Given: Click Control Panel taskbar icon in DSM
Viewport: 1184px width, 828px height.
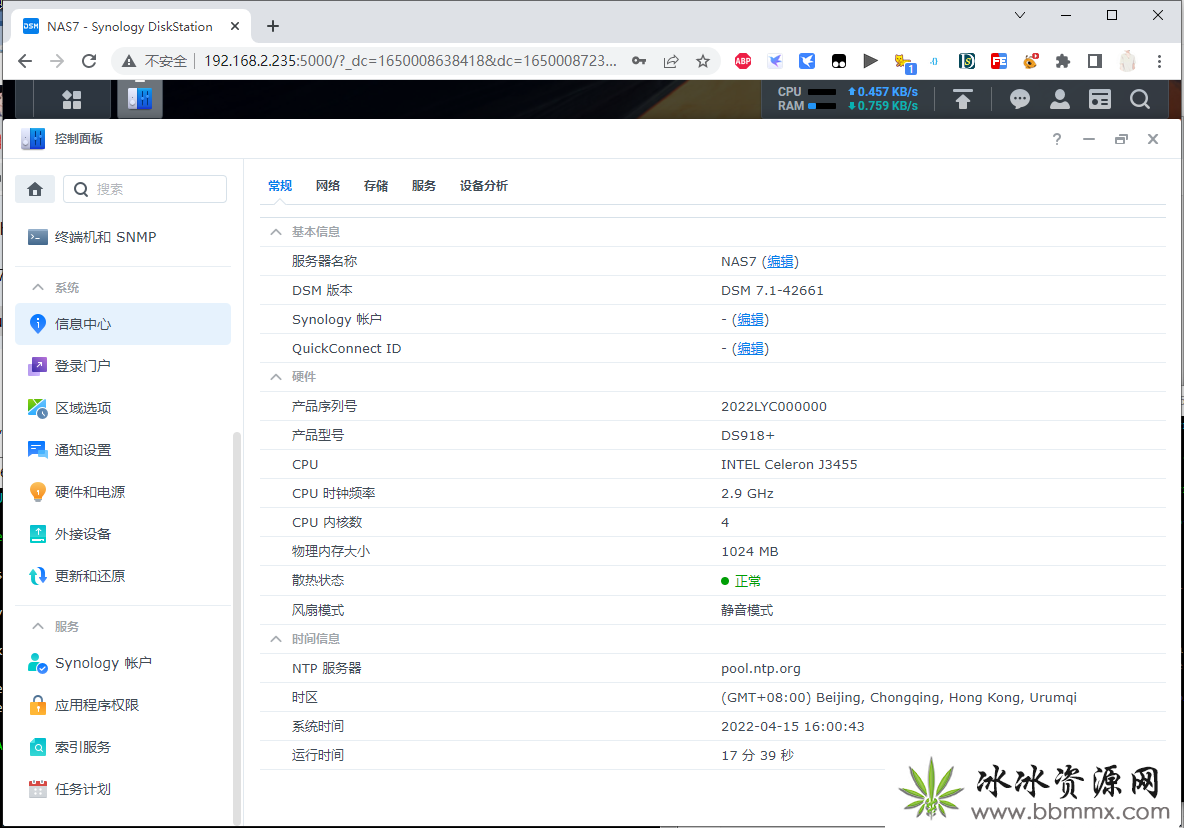Looking at the screenshot, I should [140, 99].
